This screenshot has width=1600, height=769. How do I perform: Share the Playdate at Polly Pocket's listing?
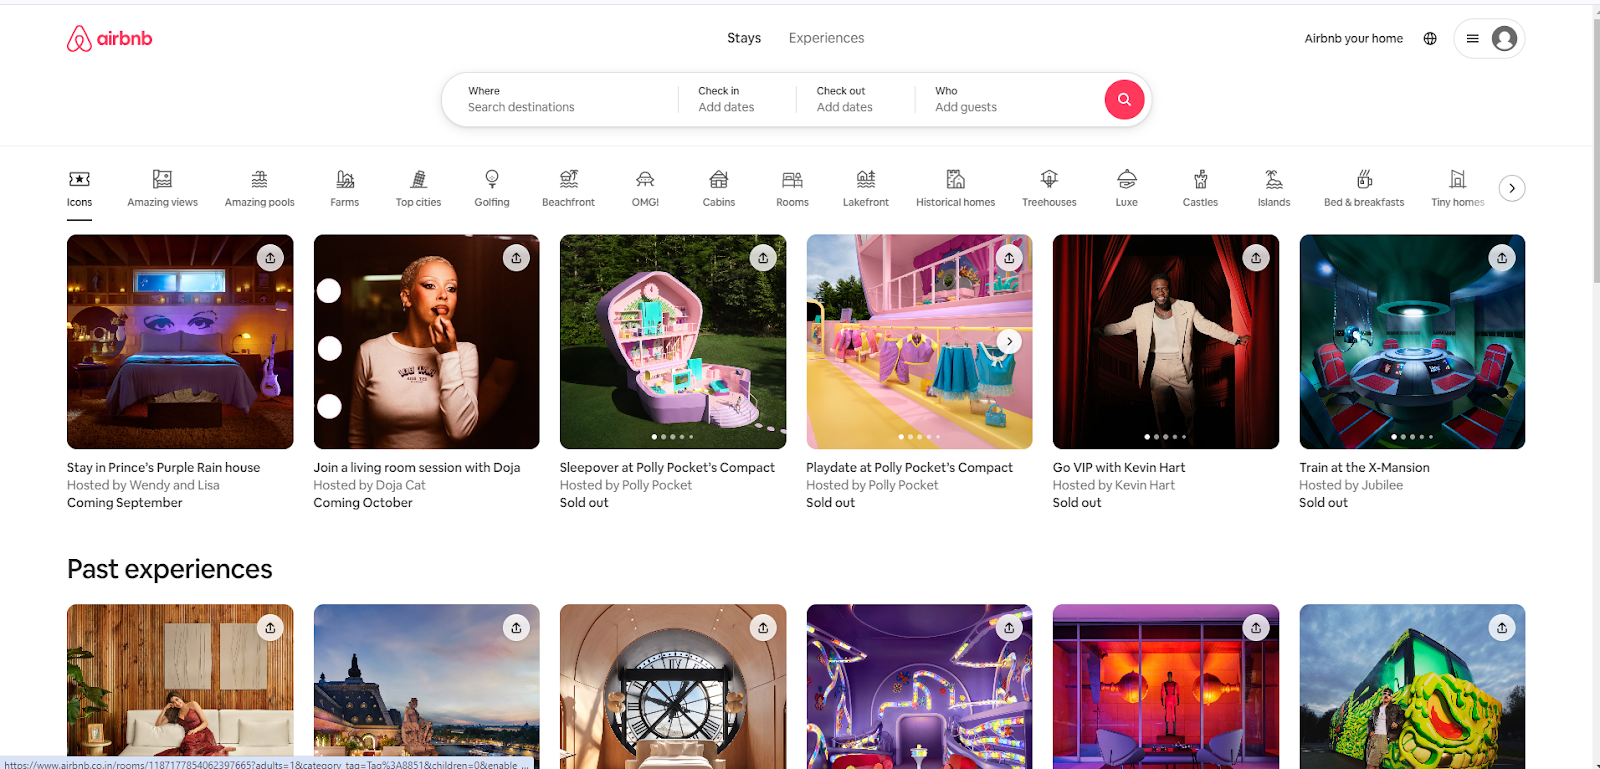[1009, 258]
